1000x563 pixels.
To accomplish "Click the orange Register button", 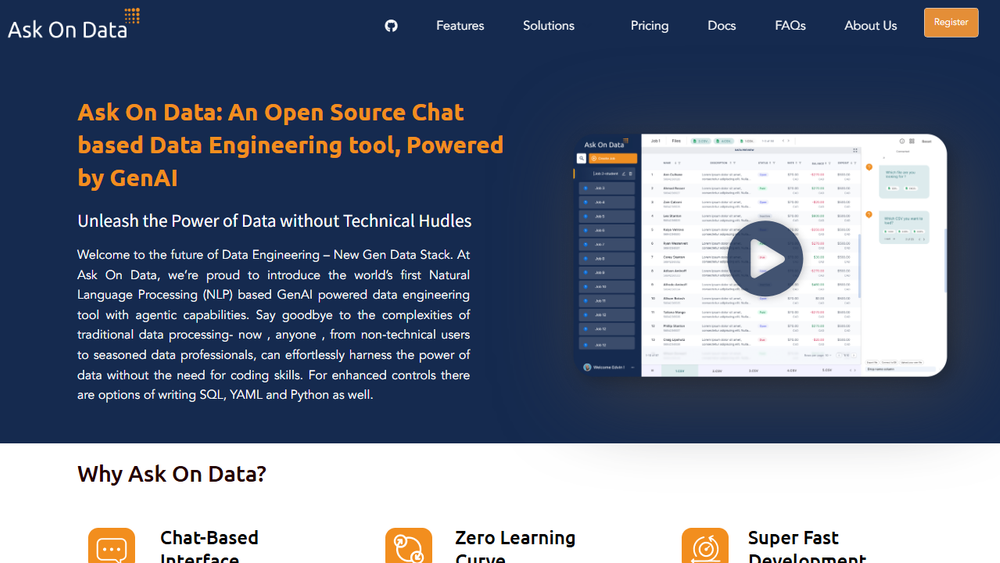I will (951, 22).
